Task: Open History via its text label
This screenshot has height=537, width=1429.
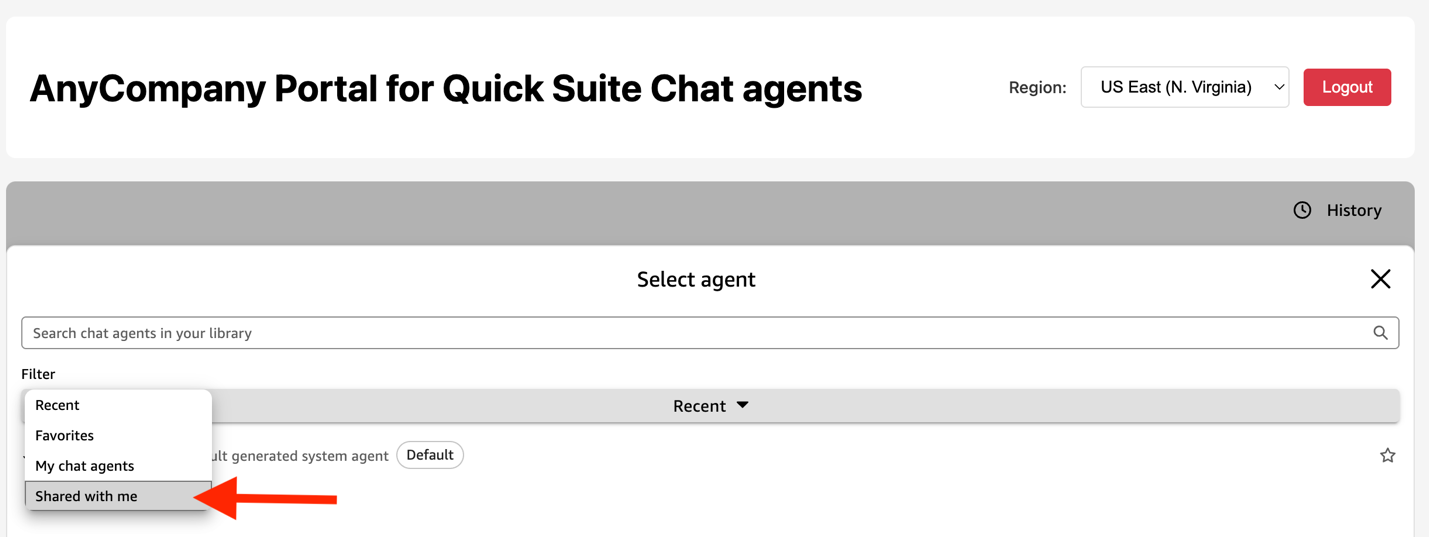Action: 1353,210
